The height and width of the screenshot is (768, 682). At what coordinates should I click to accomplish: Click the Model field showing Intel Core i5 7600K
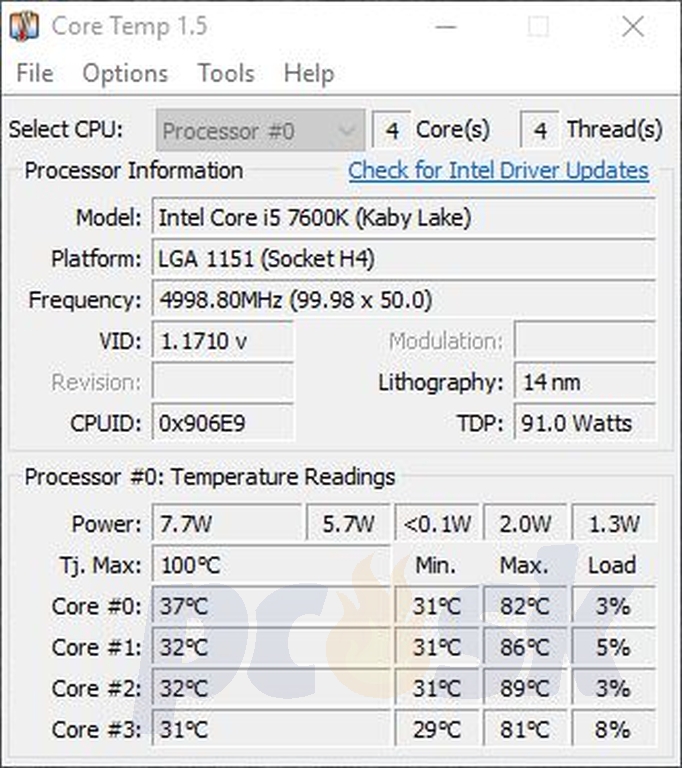[x=404, y=217]
